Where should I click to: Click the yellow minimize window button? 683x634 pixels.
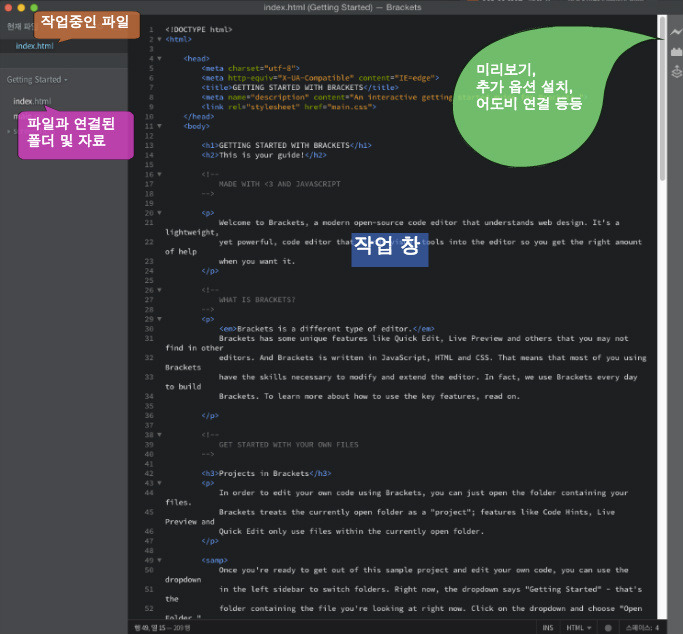(x=21, y=7)
